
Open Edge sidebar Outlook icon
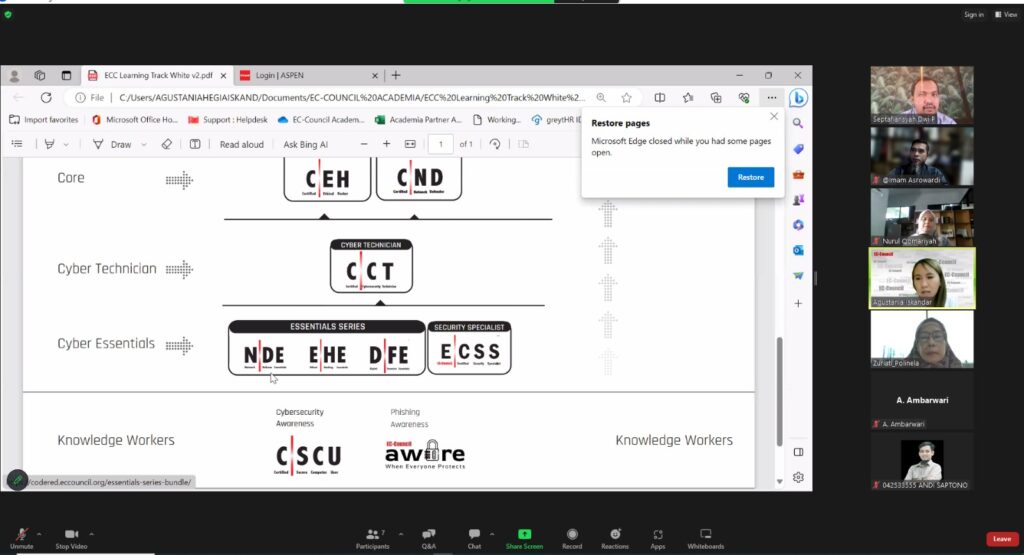(x=798, y=250)
